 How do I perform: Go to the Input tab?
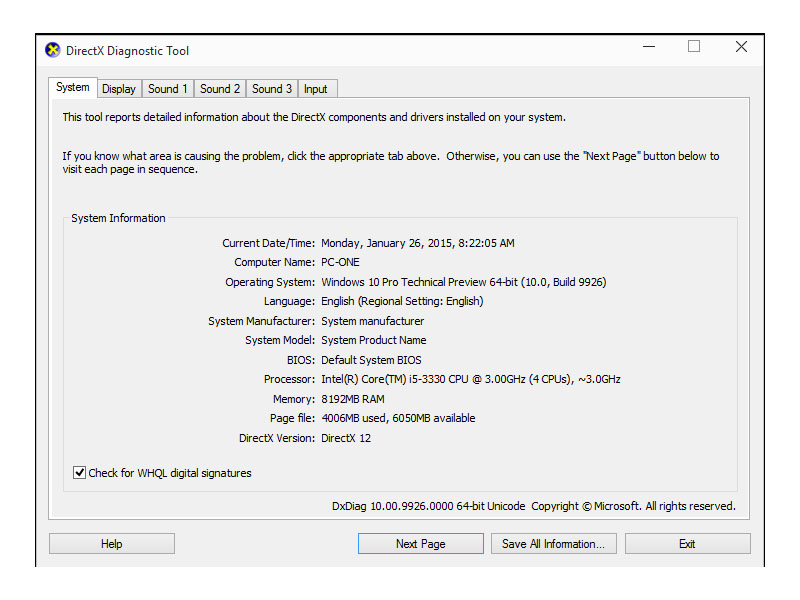pos(316,89)
